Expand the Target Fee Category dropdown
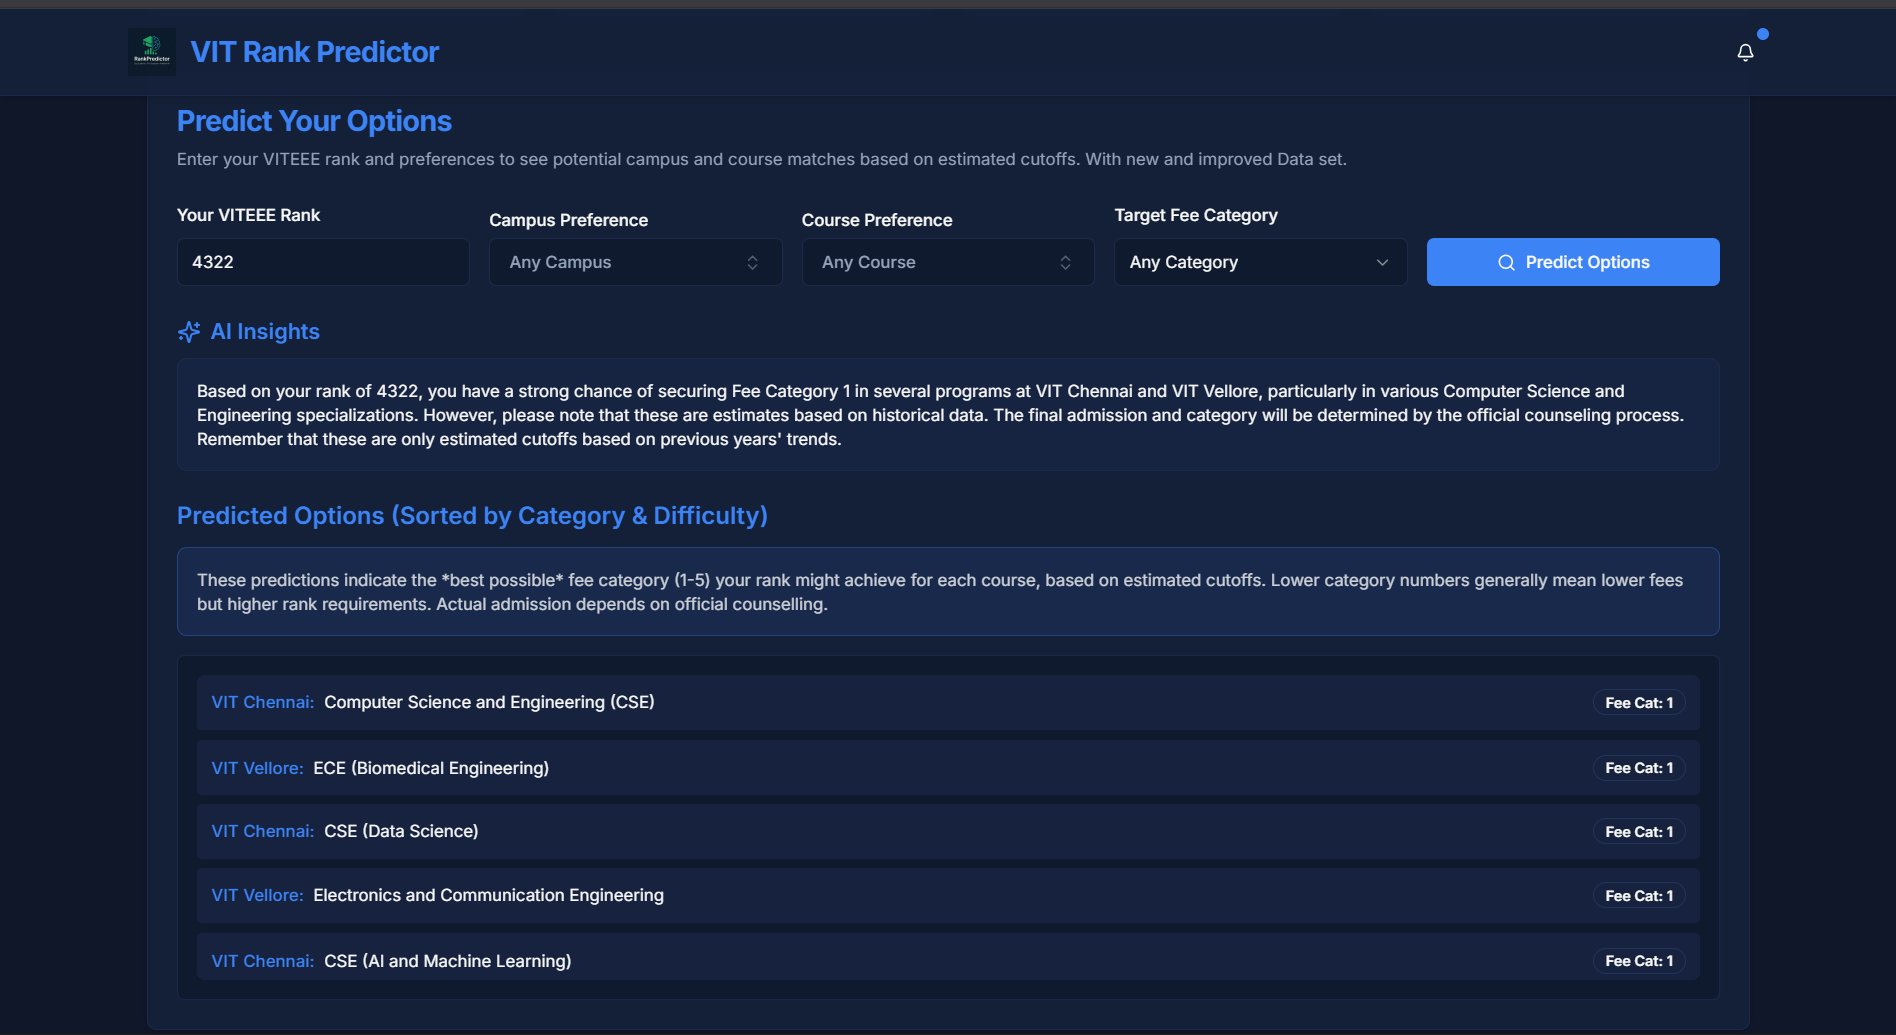Viewport: 1896px width, 1035px height. point(1259,262)
